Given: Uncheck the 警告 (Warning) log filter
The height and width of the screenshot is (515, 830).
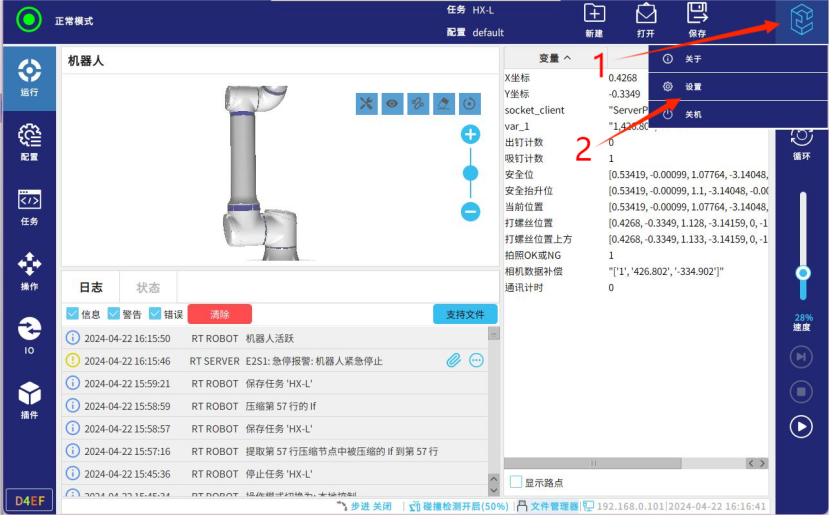Looking at the screenshot, I should [114, 314].
